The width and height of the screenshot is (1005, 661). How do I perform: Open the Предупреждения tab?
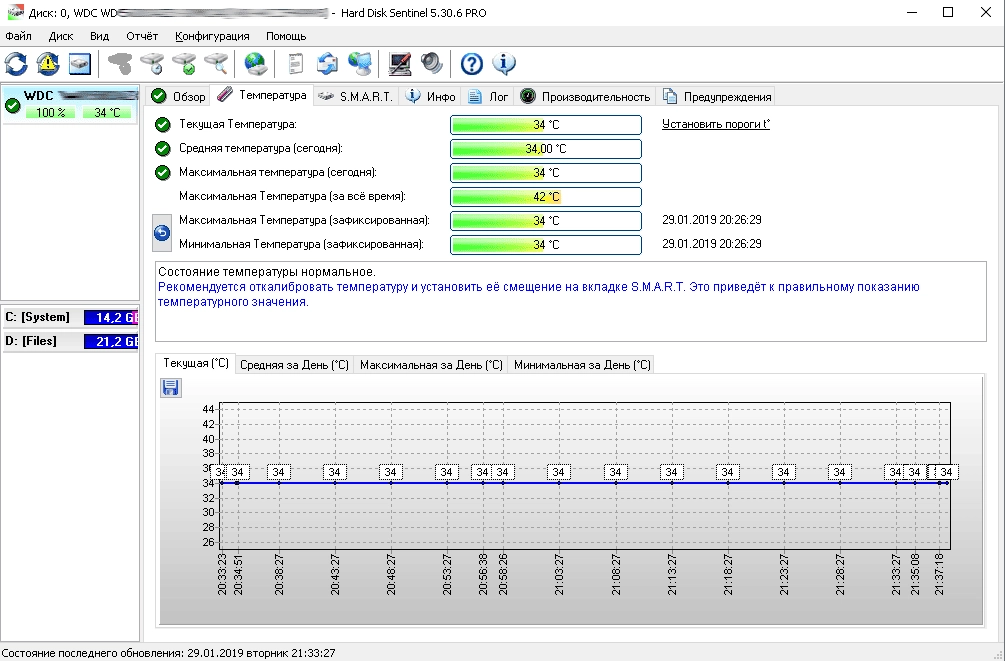point(717,96)
